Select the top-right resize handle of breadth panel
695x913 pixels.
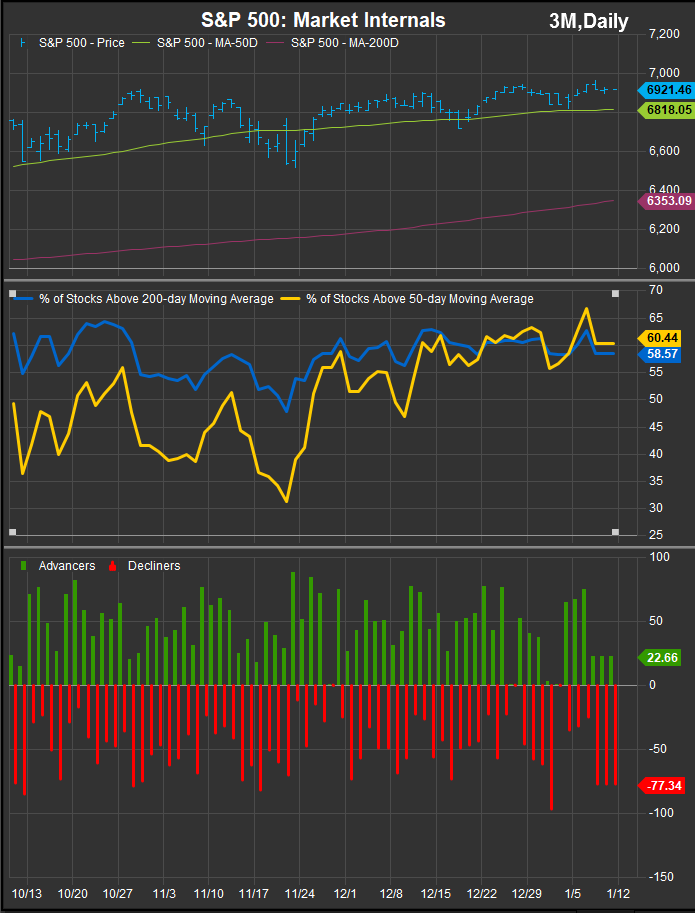615,293
